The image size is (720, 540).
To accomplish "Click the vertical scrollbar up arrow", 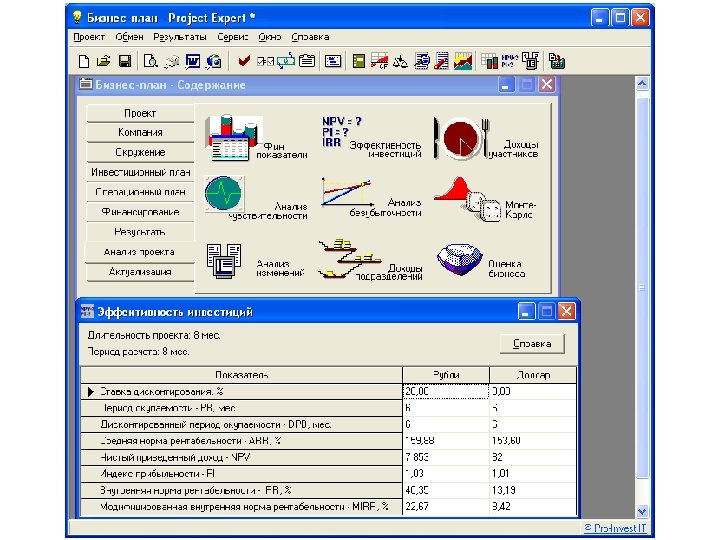I will tap(642, 84).
